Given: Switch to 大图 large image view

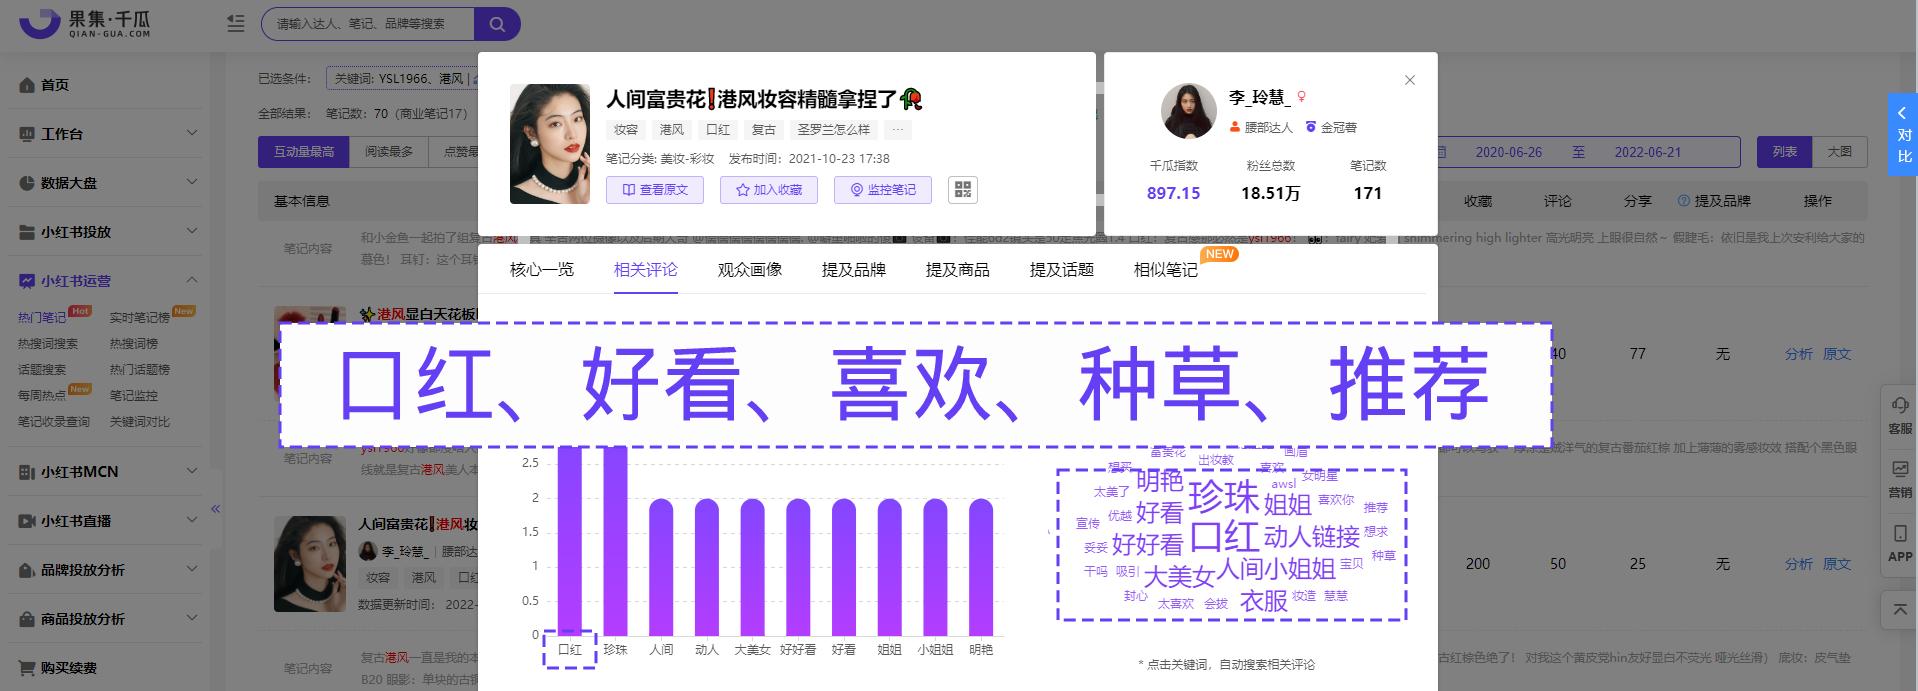Looking at the screenshot, I should (x=1839, y=152).
